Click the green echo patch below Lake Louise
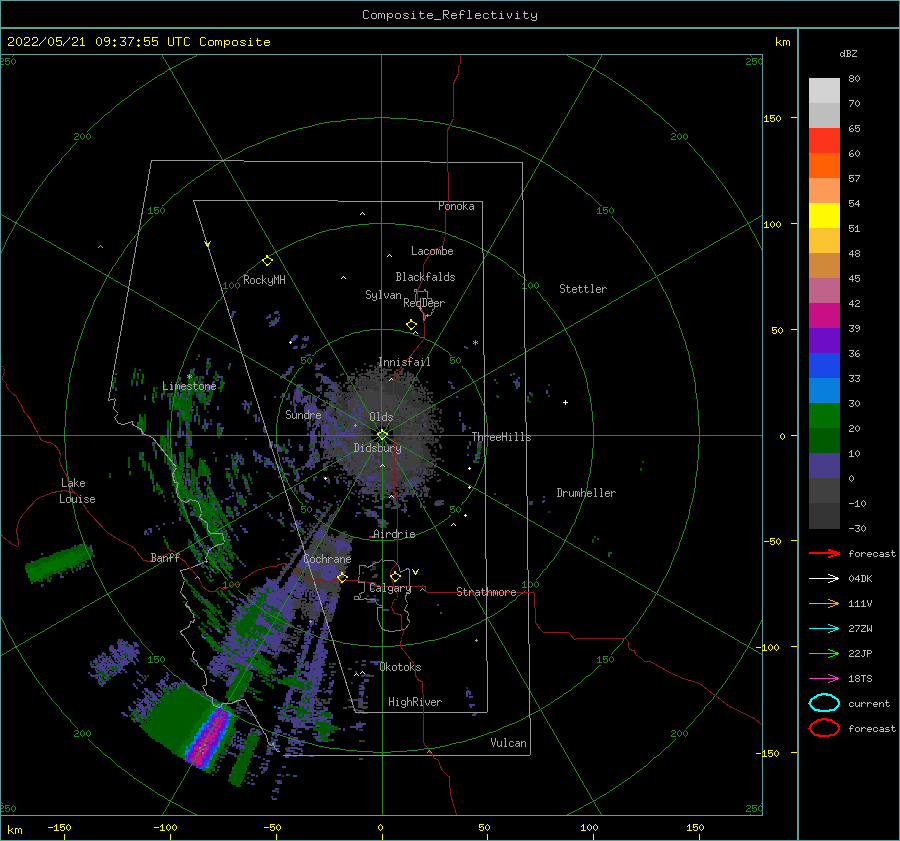This screenshot has height=841, width=900. tap(59, 563)
